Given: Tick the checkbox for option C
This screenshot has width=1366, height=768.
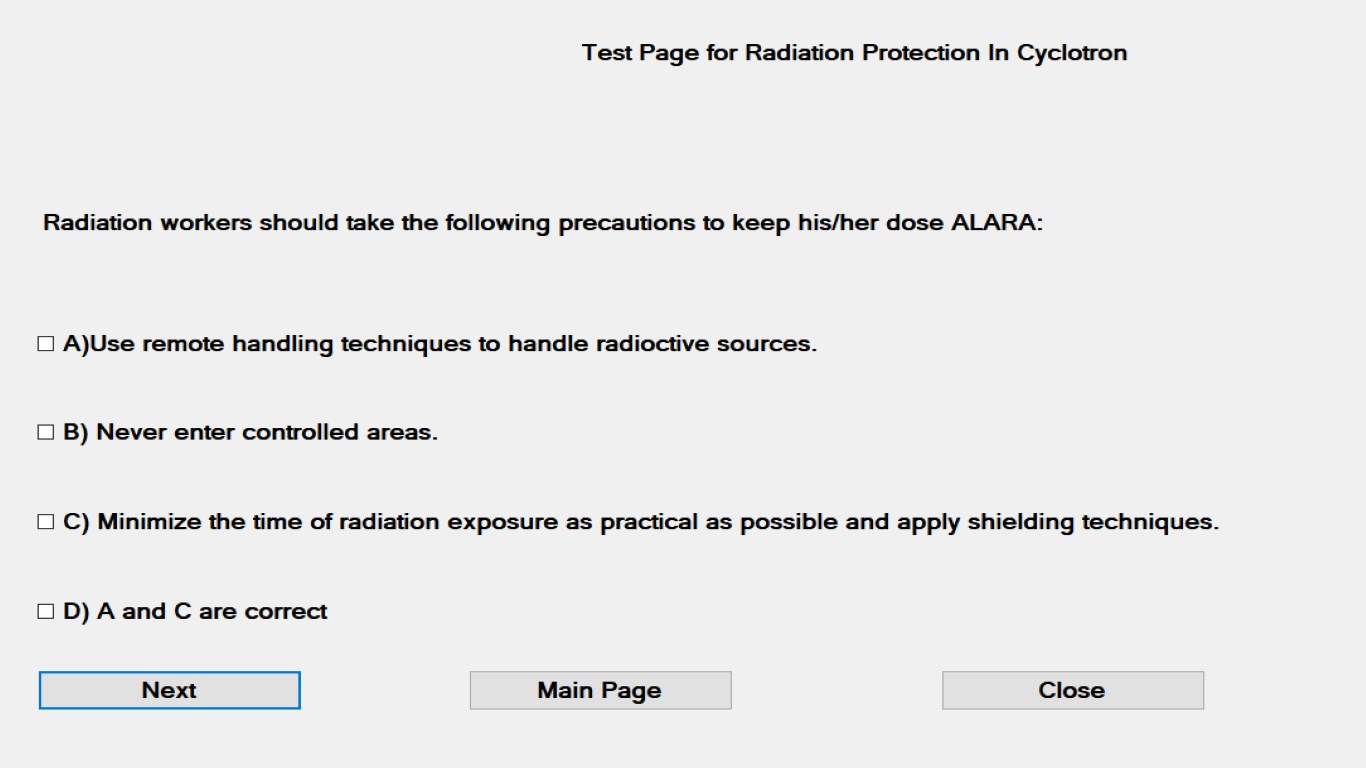Looking at the screenshot, I should pos(45,522).
